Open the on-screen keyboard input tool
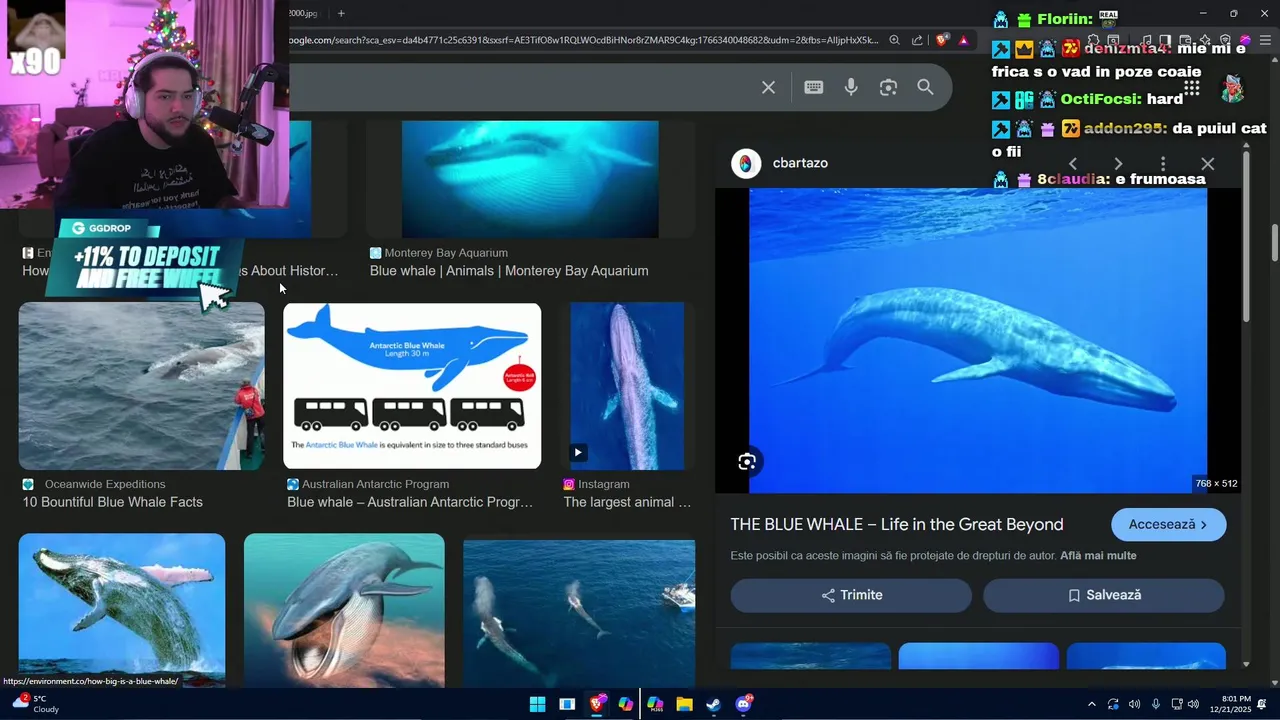The image size is (1280, 720). [x=814, y=87]
